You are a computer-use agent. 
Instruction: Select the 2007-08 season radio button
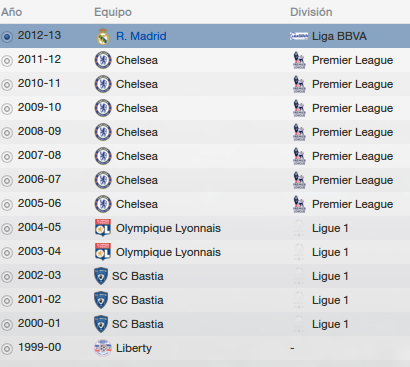pos(7,157)
